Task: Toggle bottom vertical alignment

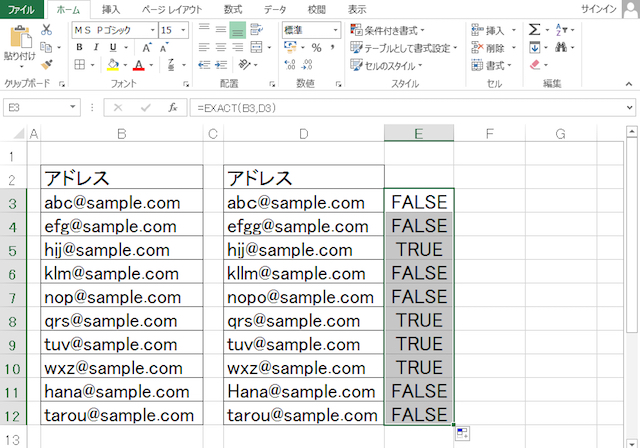Action: pyautogui.click(x=238, y=30)
